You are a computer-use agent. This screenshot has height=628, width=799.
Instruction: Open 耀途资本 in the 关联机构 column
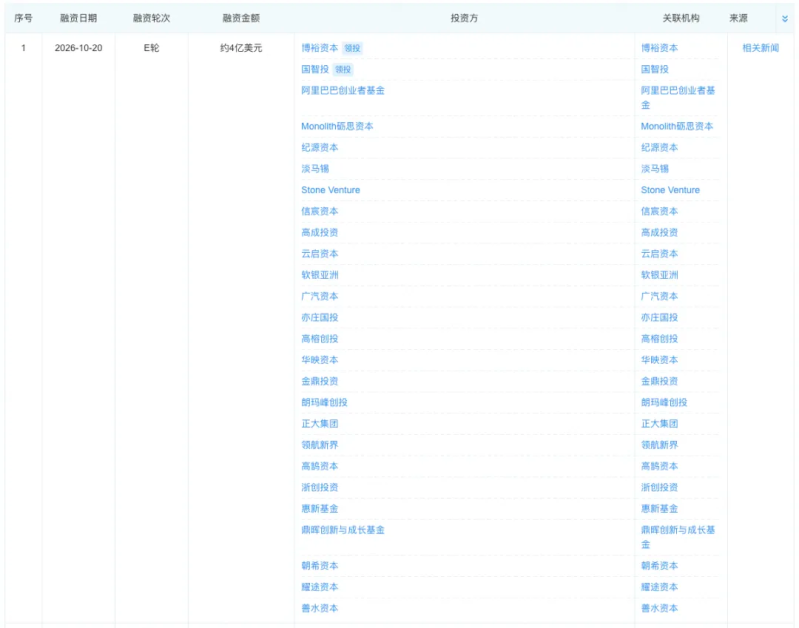[659, 587]
